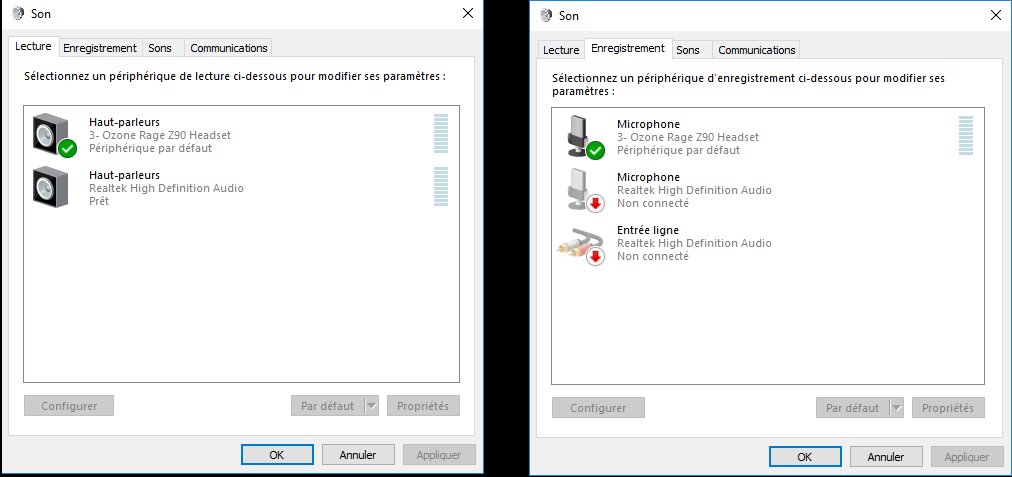1012x477 pixels.
Task: Select Enregistrement tab in right window
Action: (628, 48)
